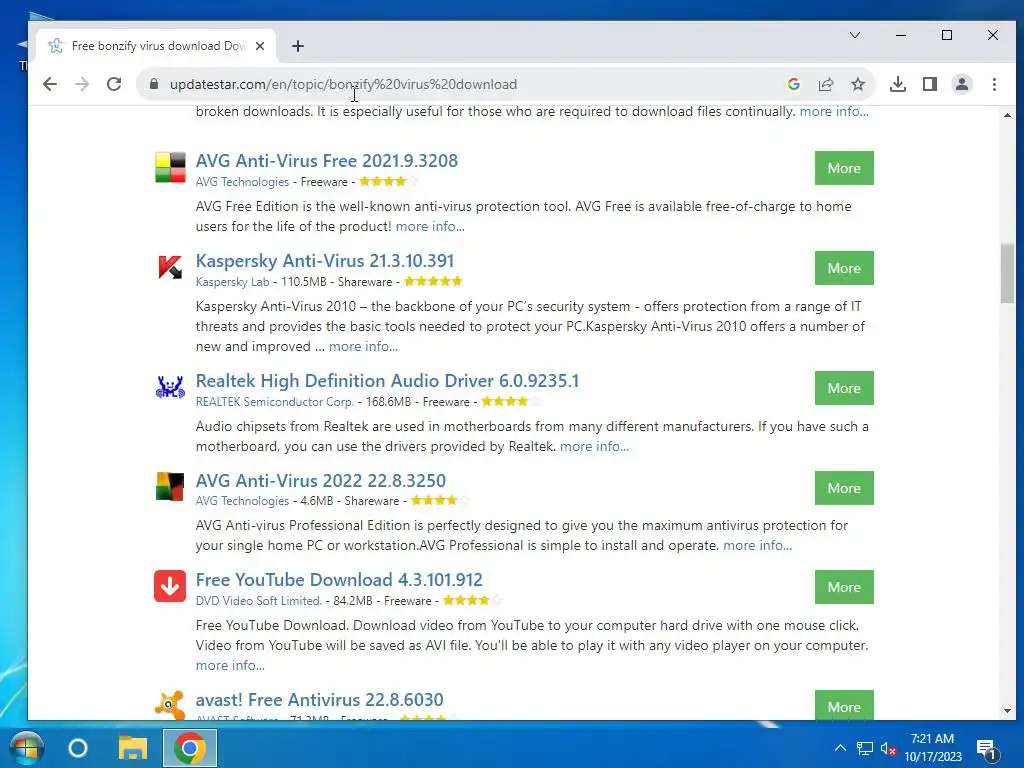The height and width of the screenshot is (768, 1024).
Task: Click the page scrollbar thumb
Action: 1007,273
